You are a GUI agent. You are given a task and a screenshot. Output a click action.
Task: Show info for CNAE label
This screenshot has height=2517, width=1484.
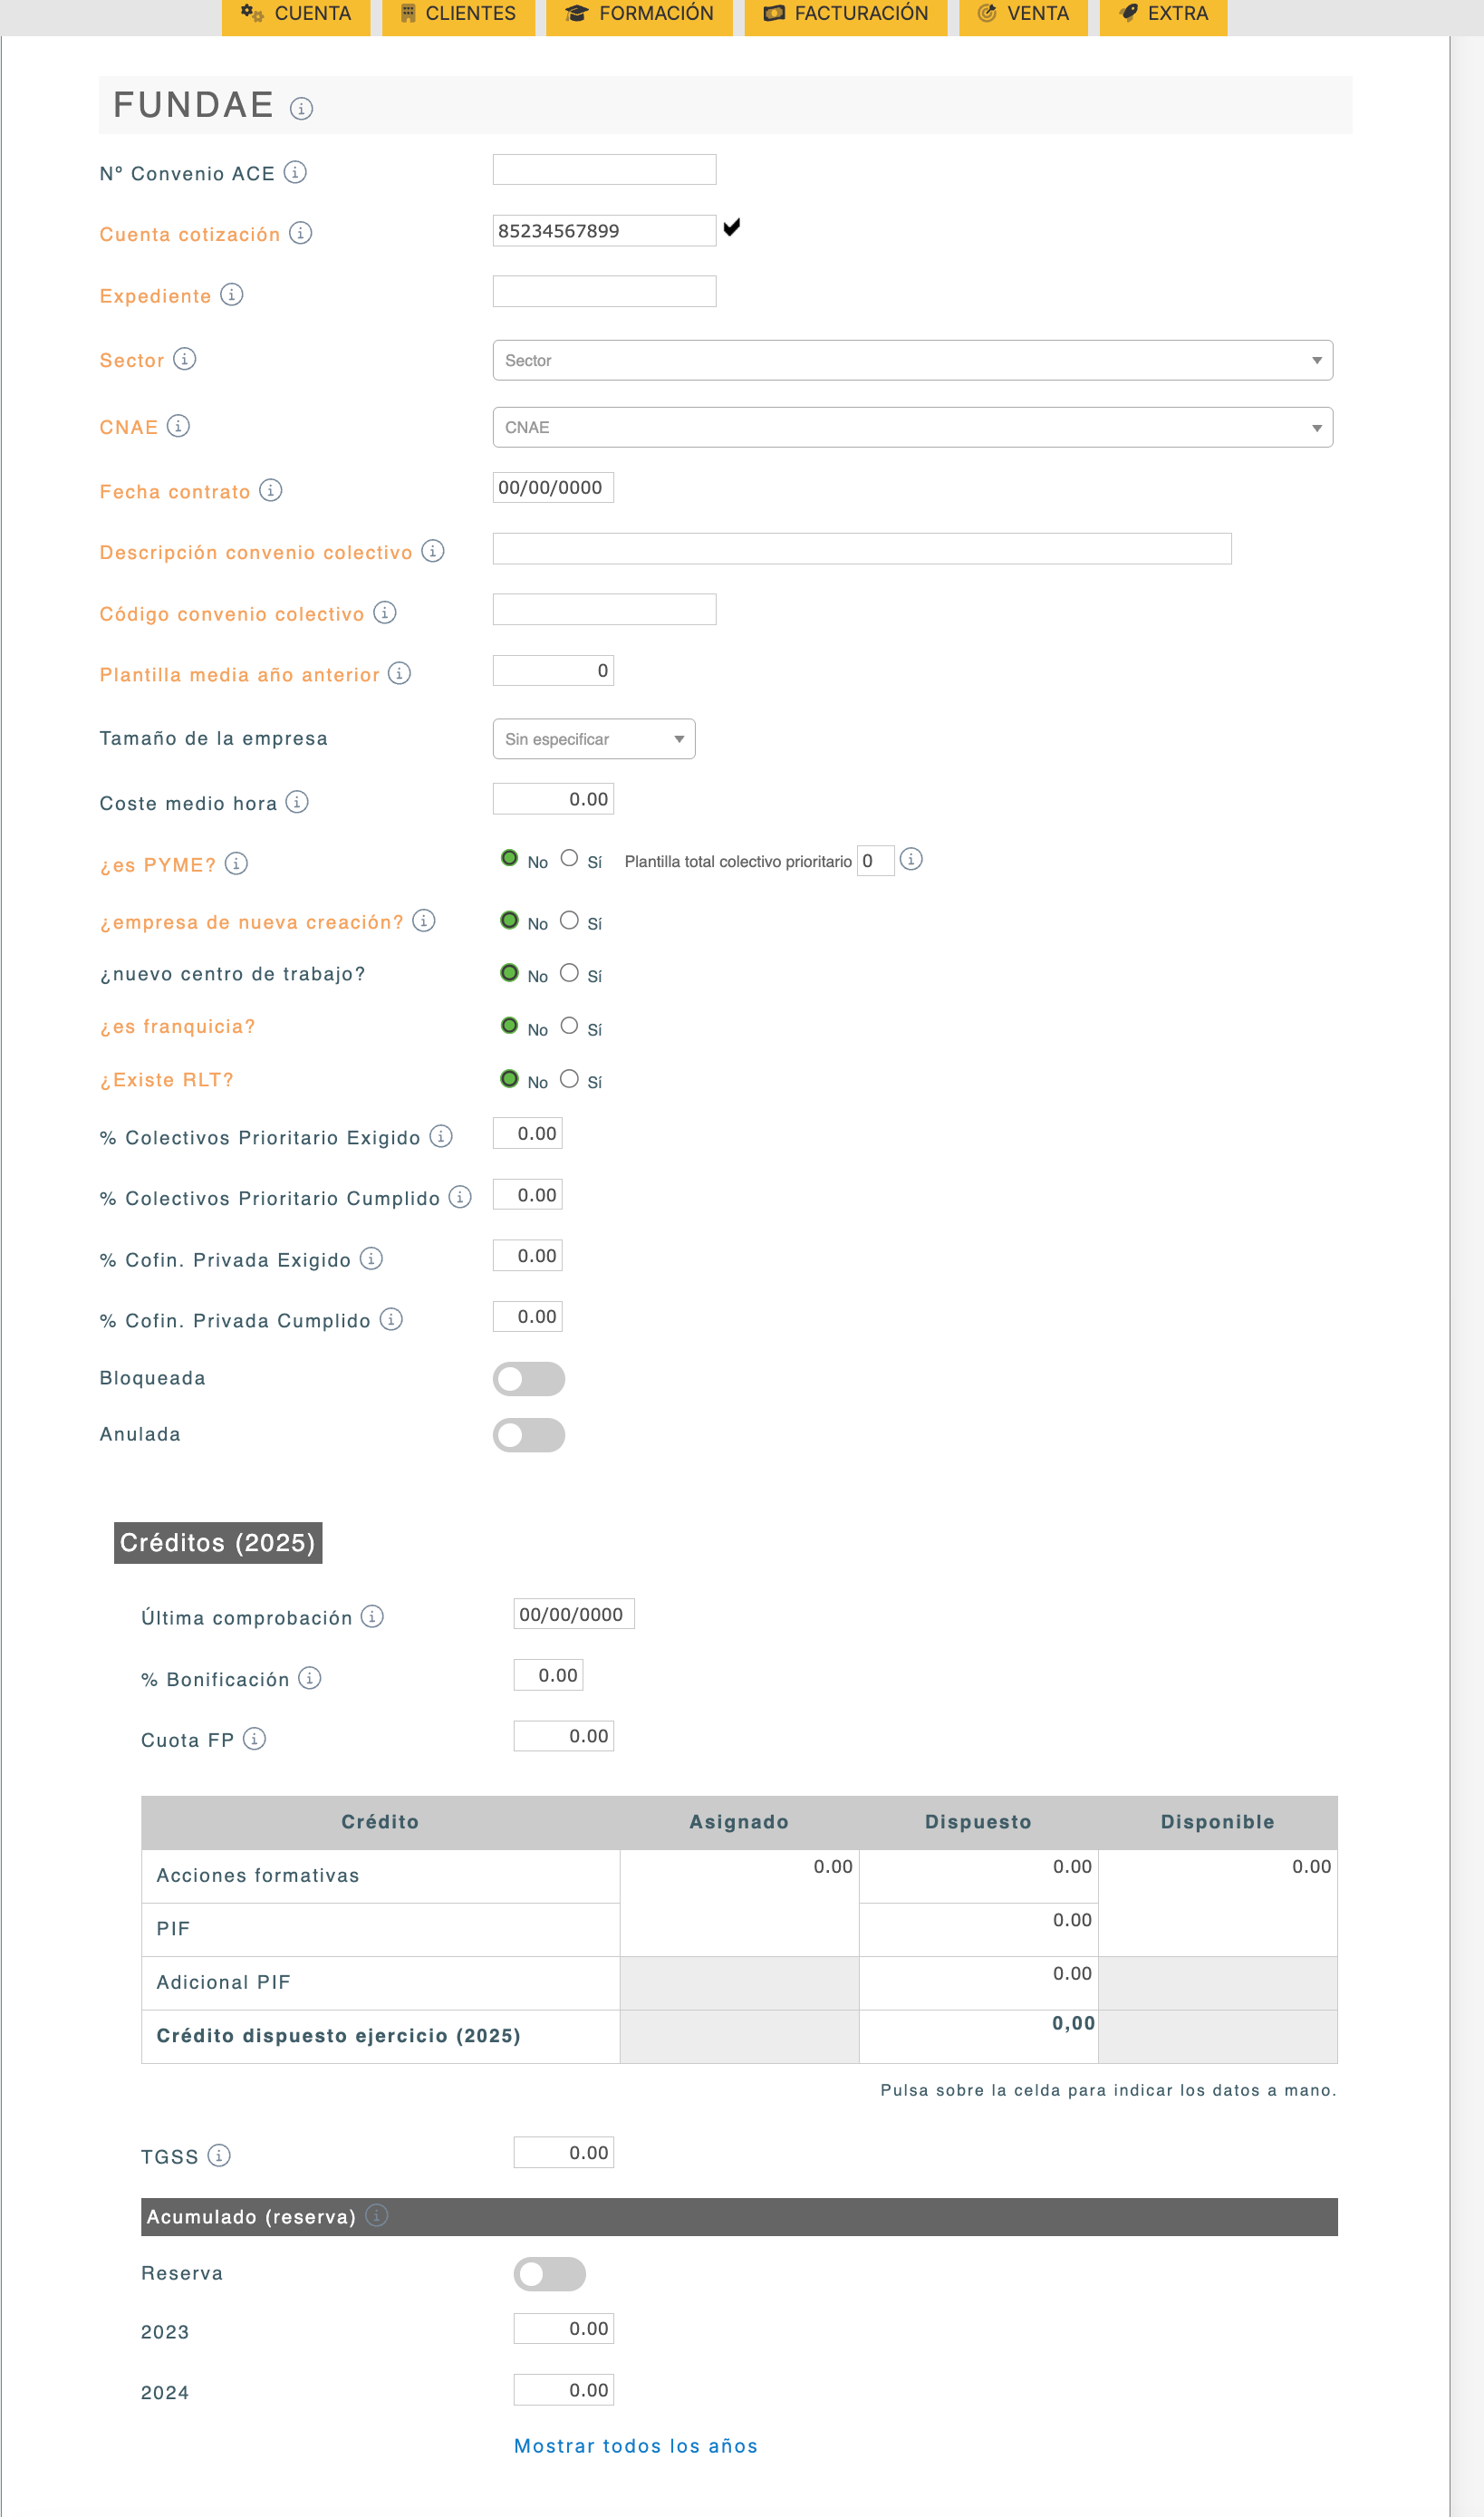179,426
